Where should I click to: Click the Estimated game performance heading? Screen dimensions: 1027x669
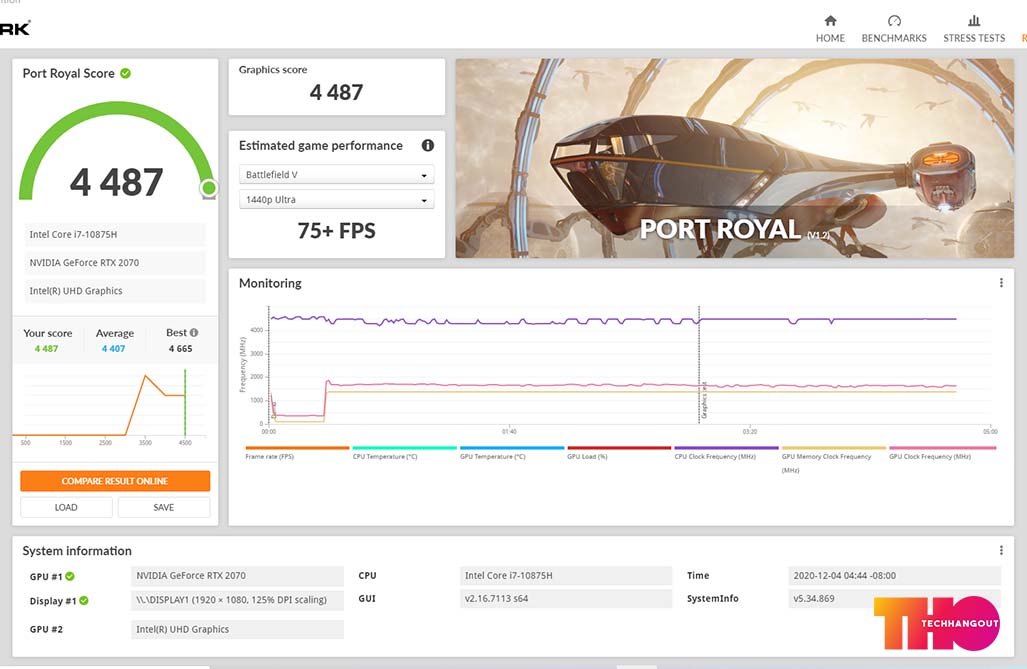(x=321, y=145)
